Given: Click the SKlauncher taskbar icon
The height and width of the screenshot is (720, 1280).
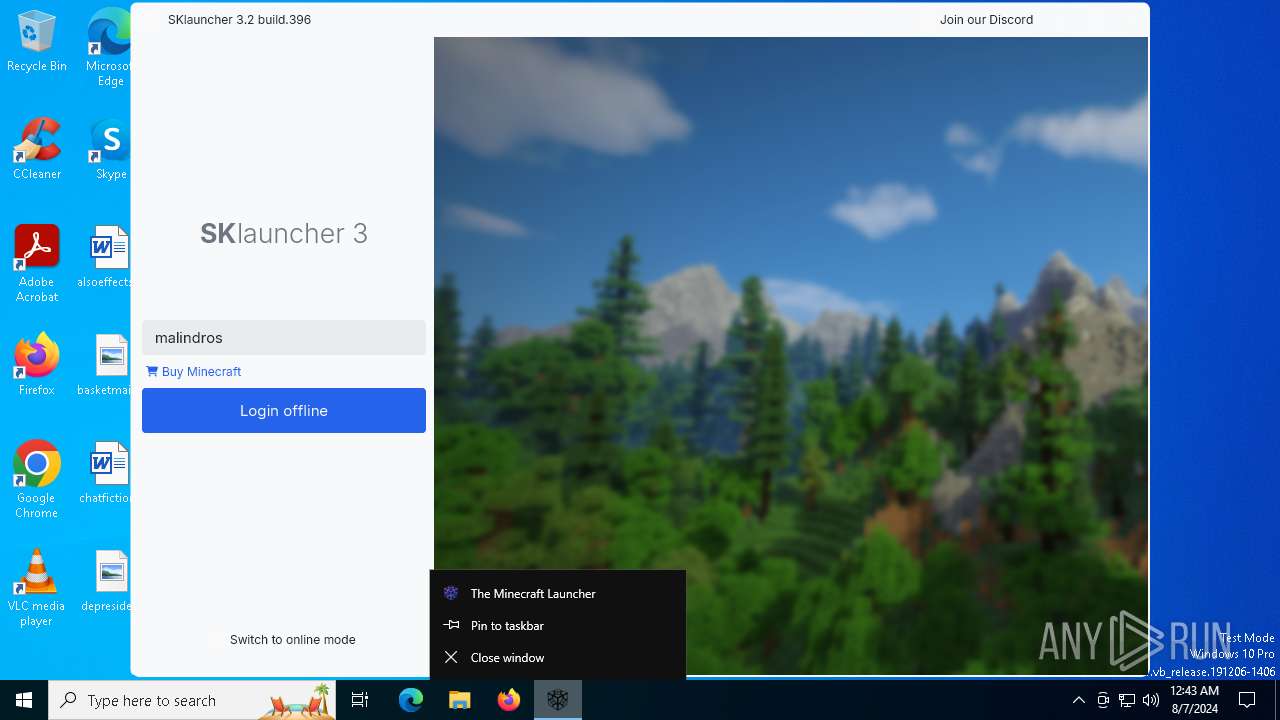Looking at the screenshot, I should [x=558, y=700].
